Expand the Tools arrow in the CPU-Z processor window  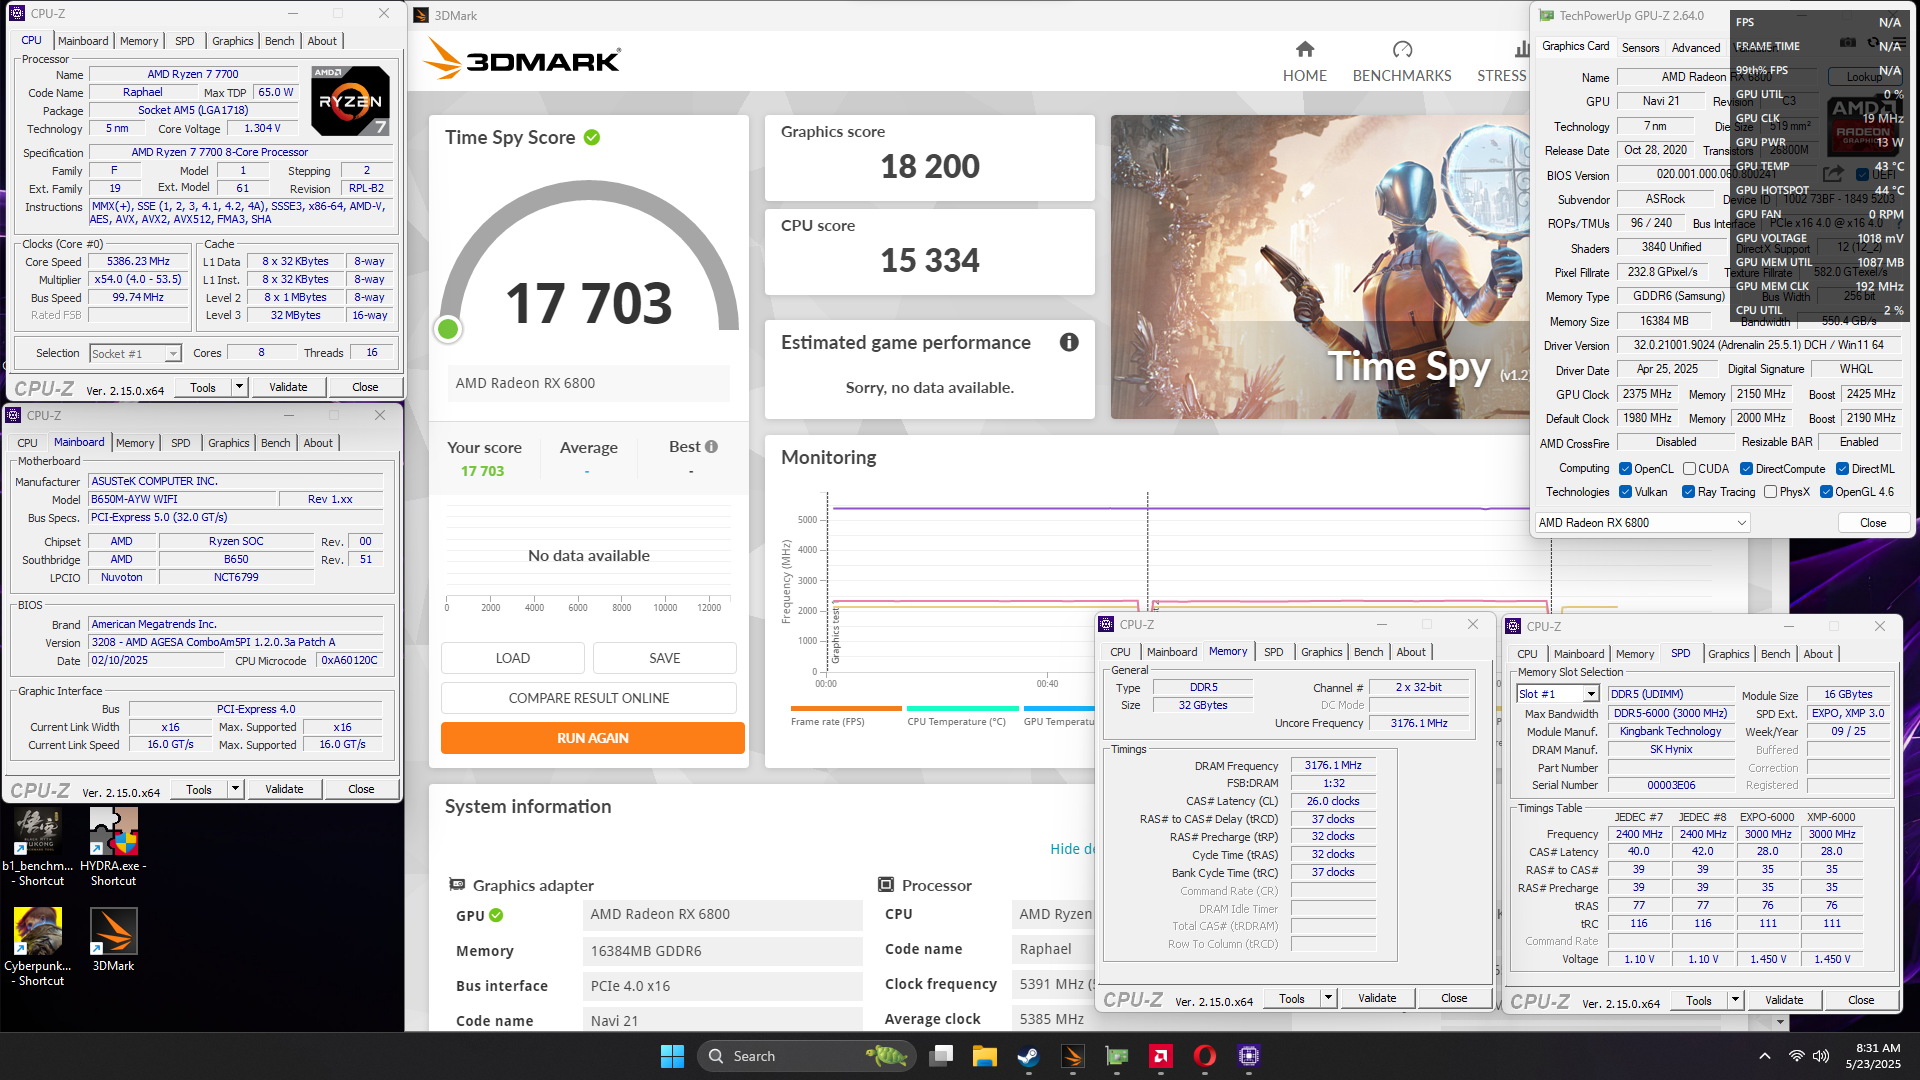[239, 387]
